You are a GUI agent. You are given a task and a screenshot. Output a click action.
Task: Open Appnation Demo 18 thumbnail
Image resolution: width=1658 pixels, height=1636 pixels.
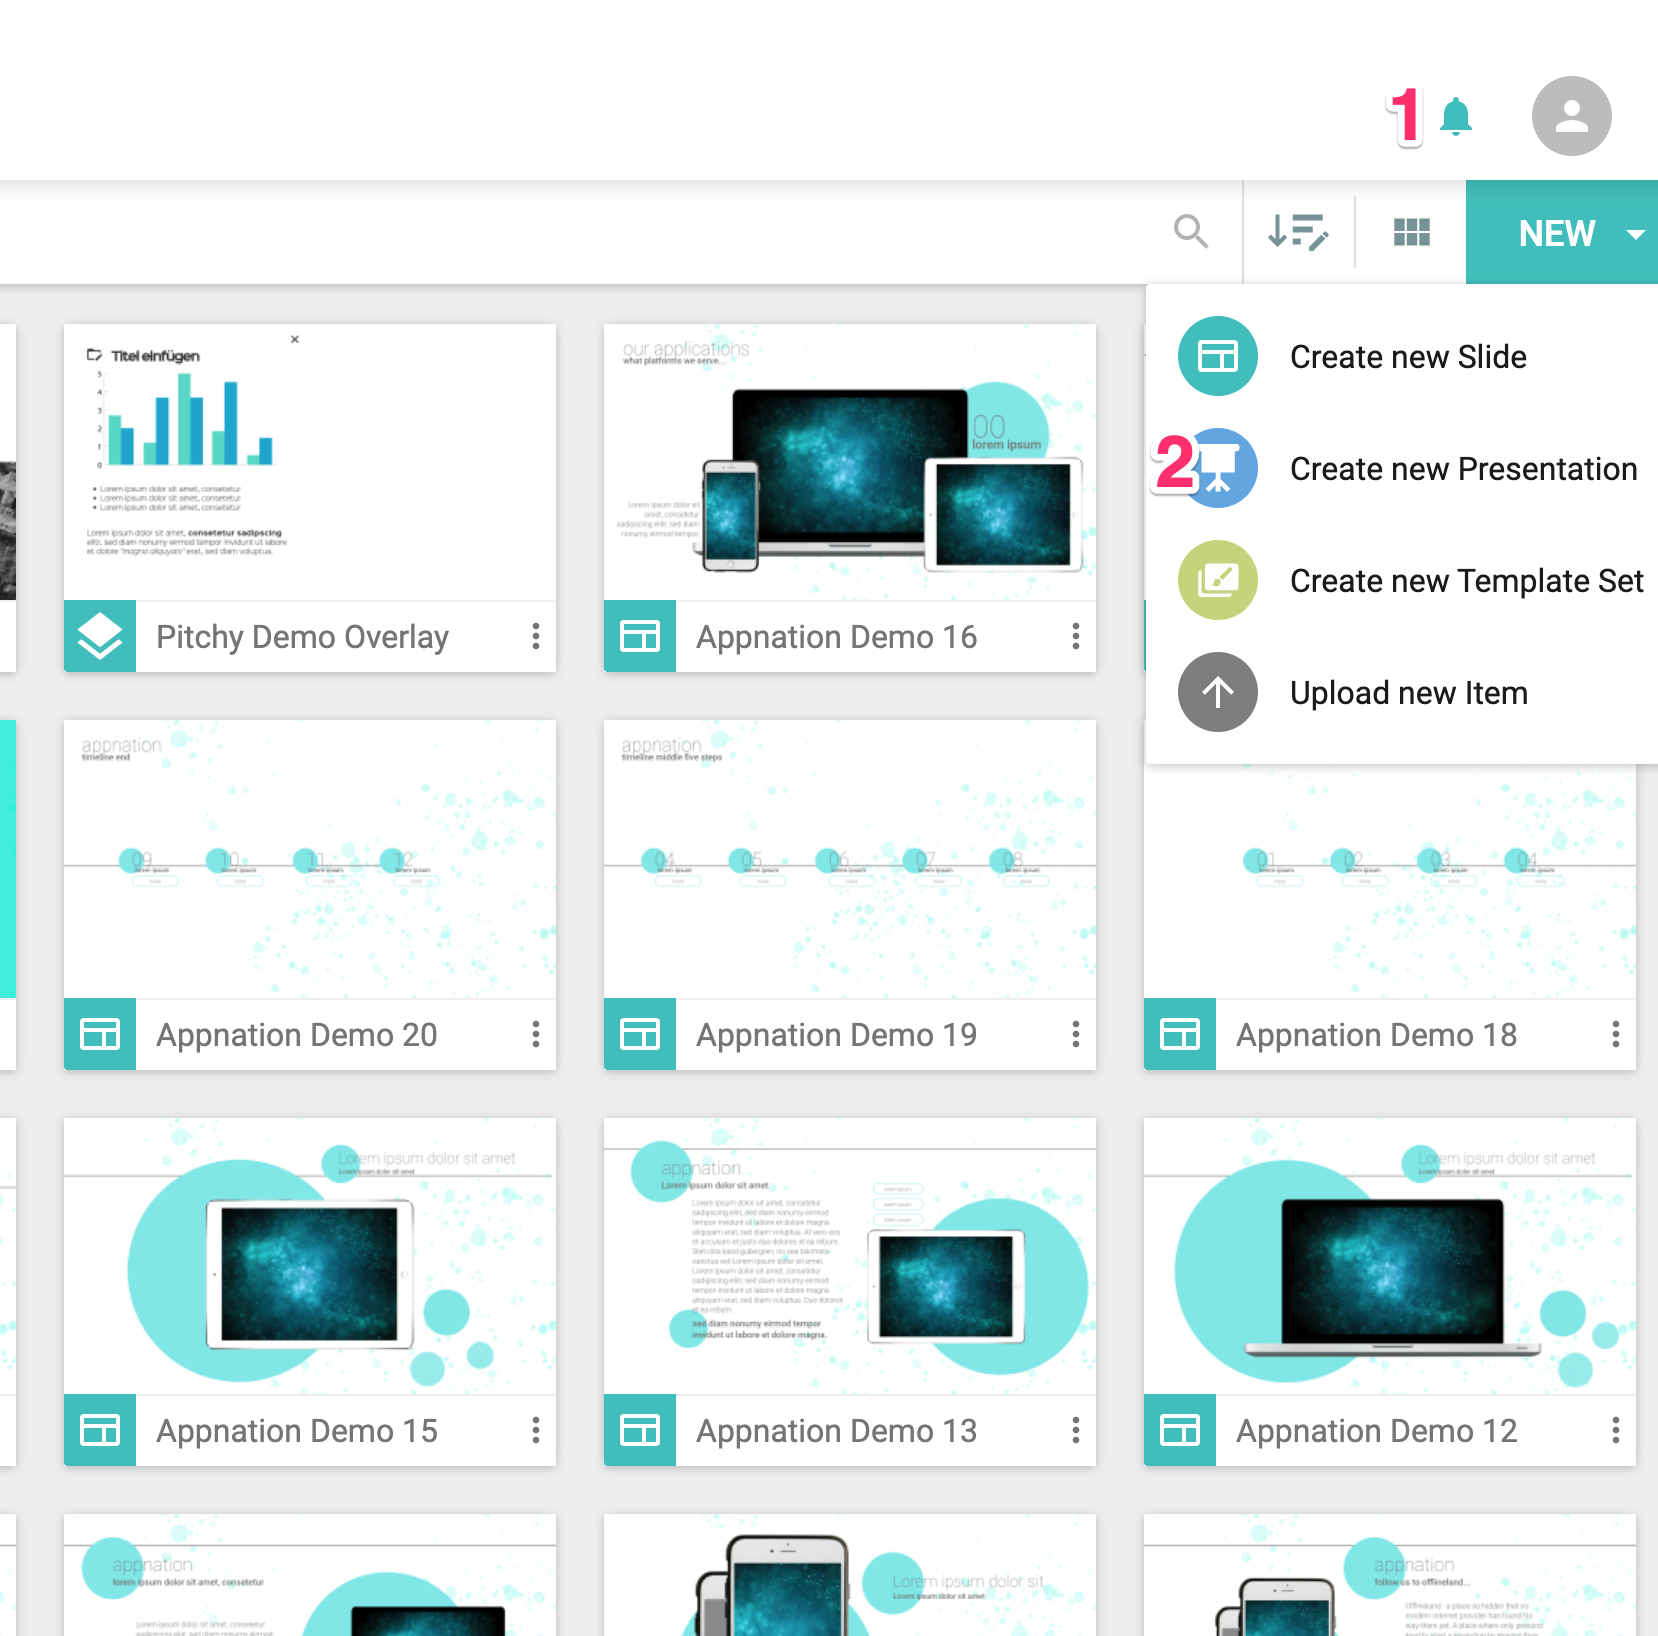tap(1390, 882)
